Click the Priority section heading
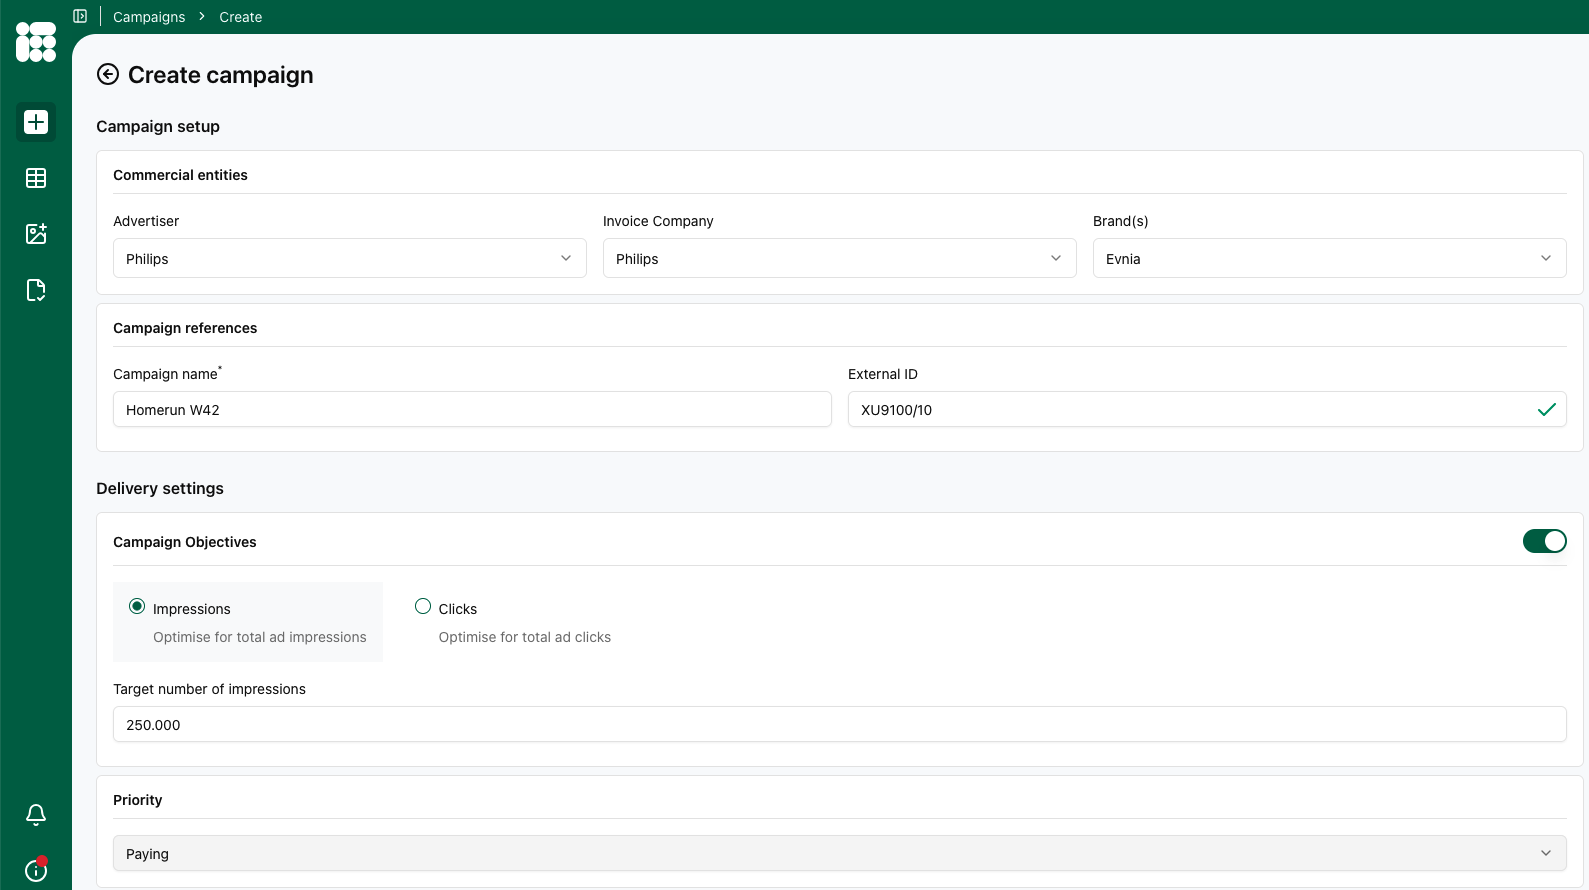The height and width of the screenshot is (890, 1589). pyautogui.click(x=137, y=800)
